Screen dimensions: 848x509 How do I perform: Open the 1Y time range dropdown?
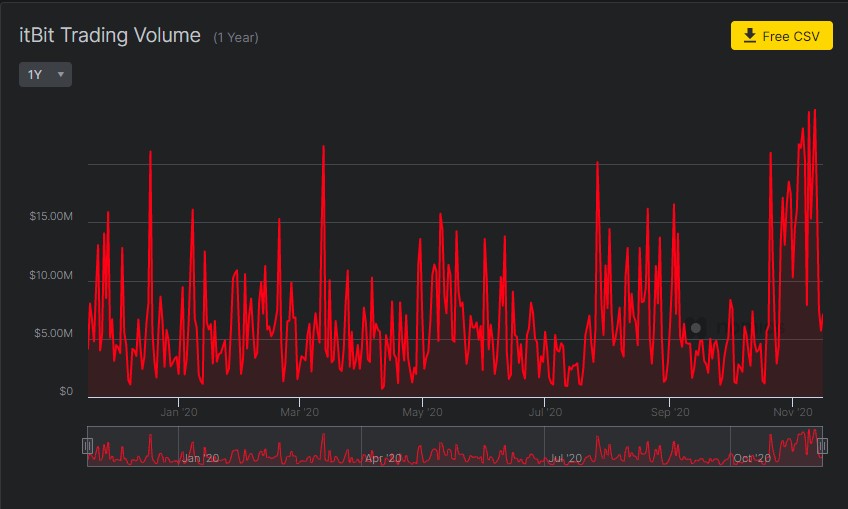click(x=45, y=75)
